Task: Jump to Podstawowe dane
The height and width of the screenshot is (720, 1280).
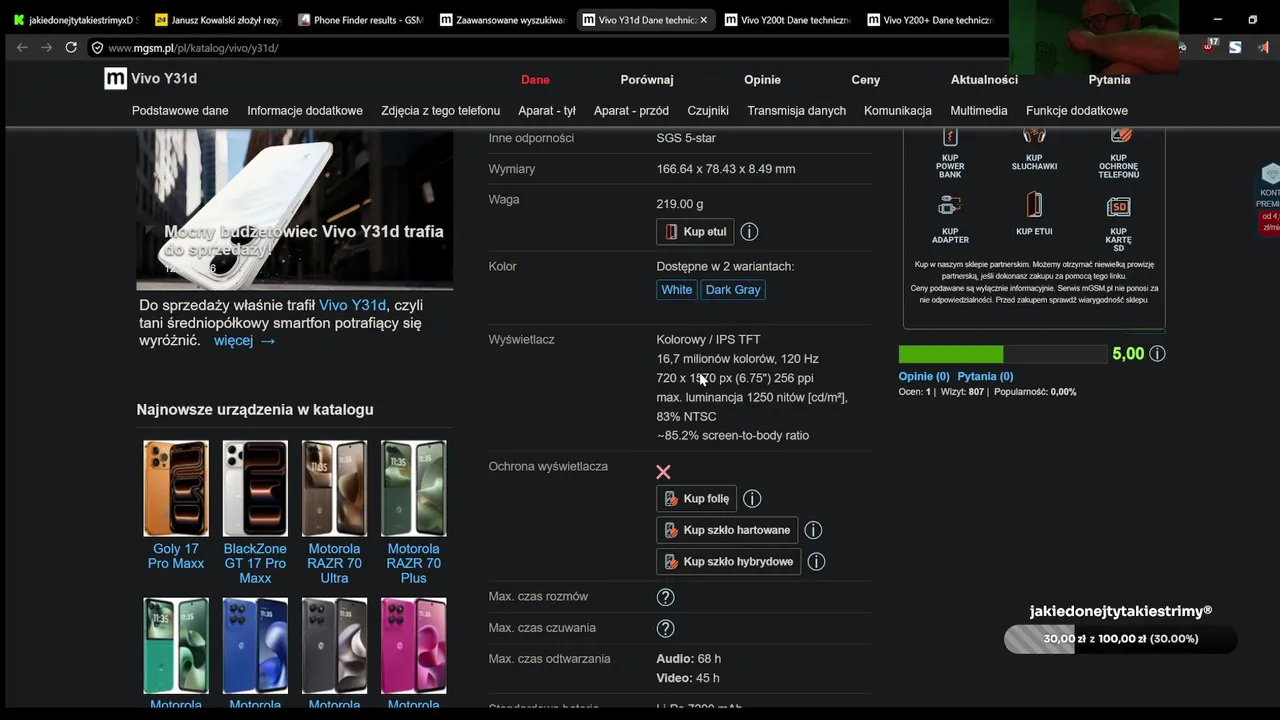Action: [180, 111]
